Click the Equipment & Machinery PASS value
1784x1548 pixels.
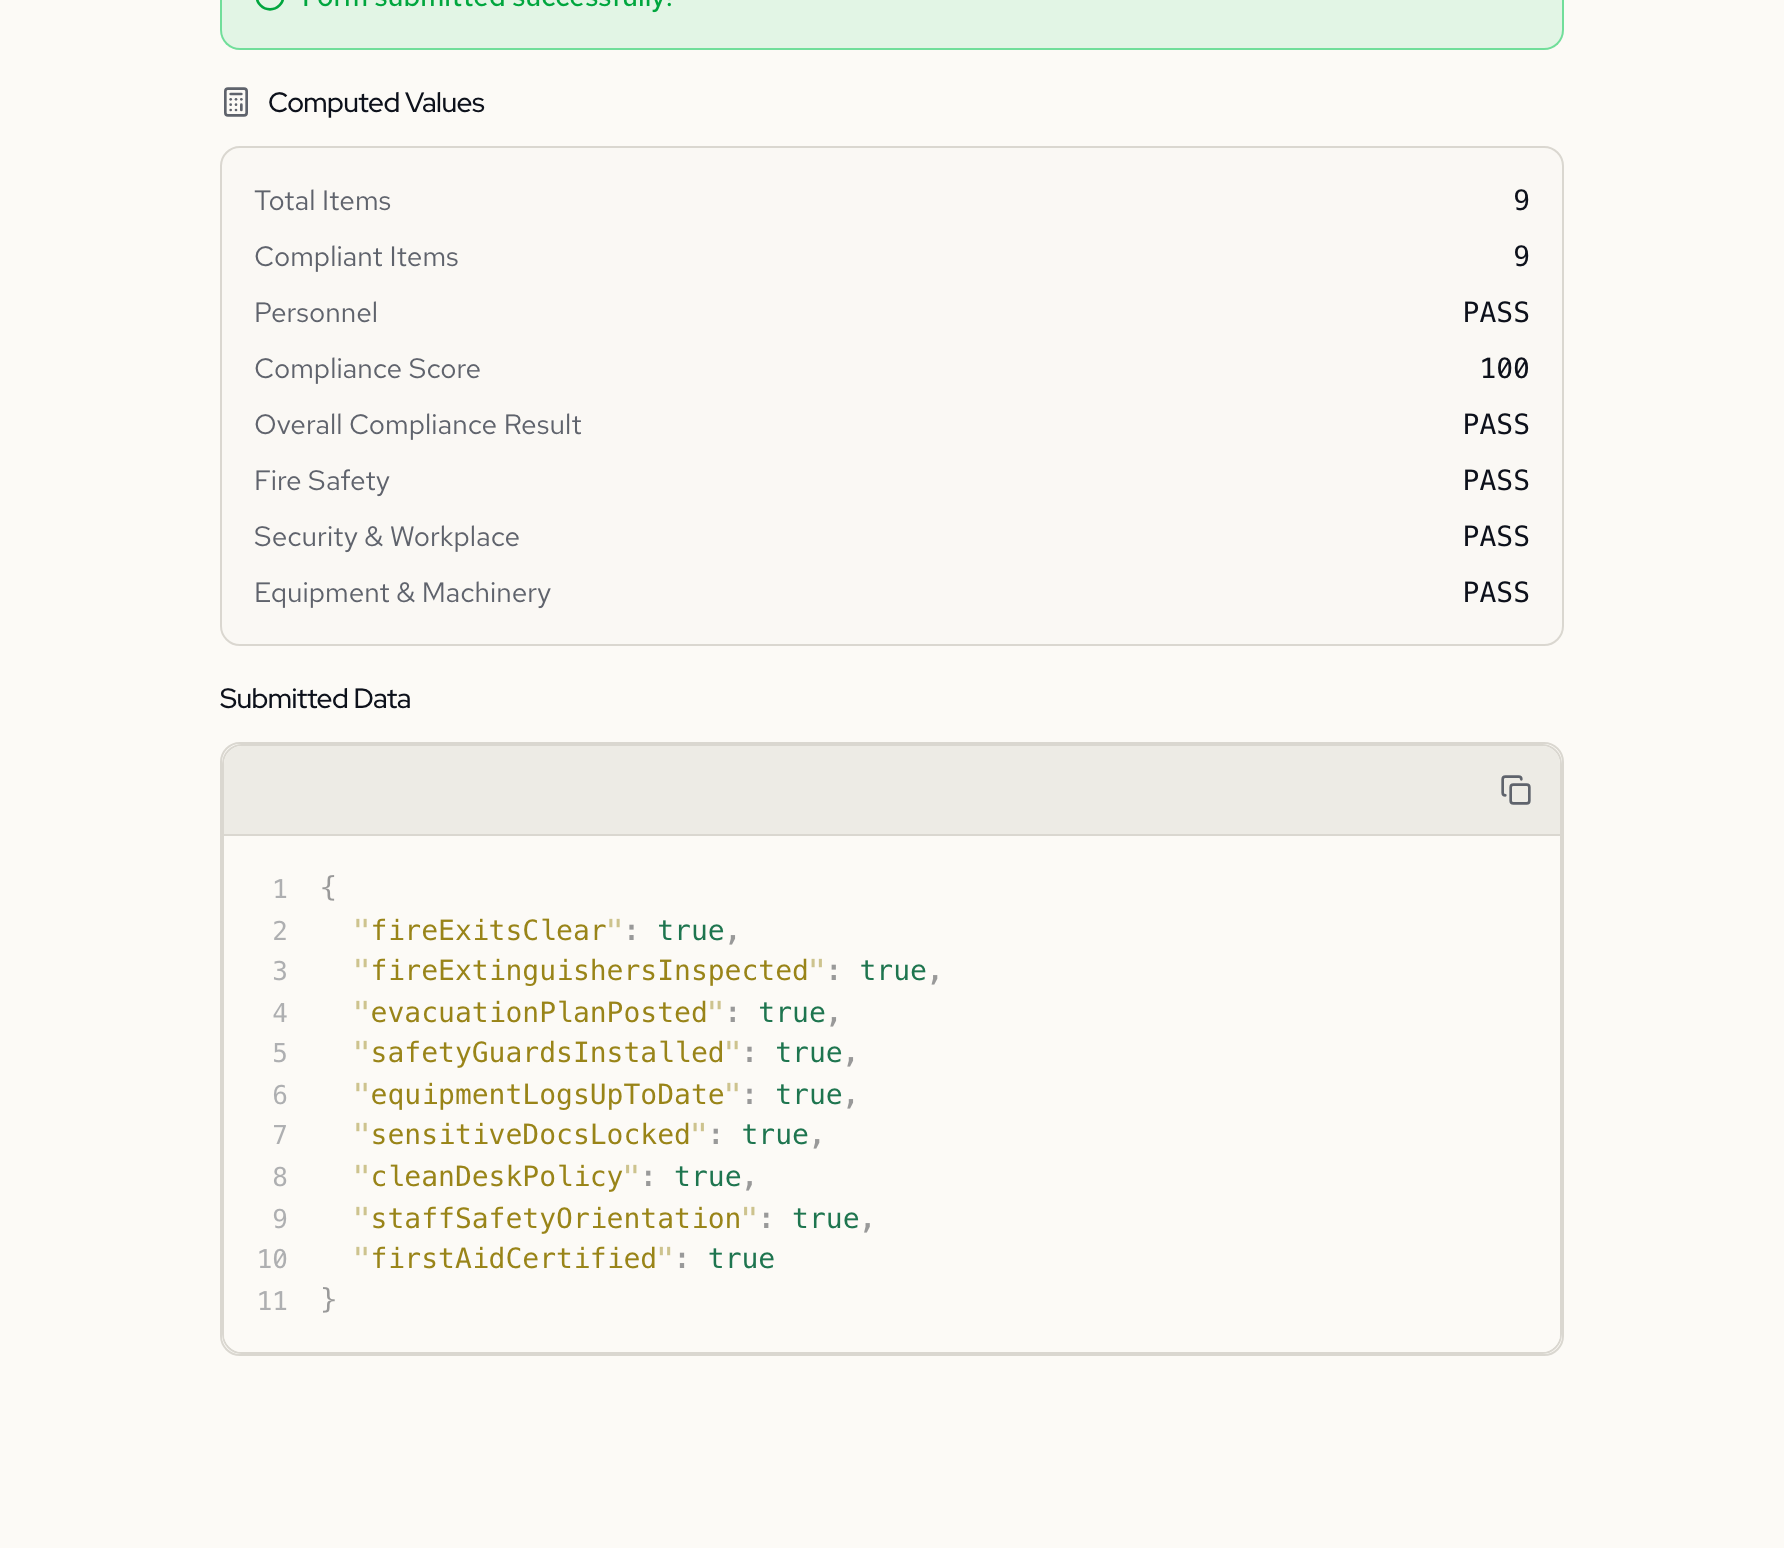point(1495,593)
